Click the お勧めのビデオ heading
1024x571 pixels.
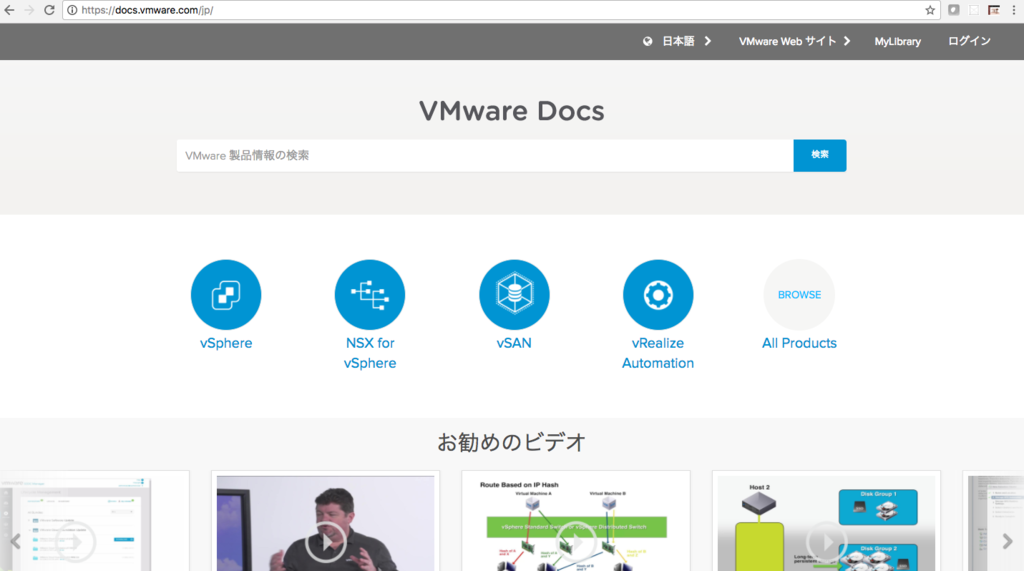(511, 442)
